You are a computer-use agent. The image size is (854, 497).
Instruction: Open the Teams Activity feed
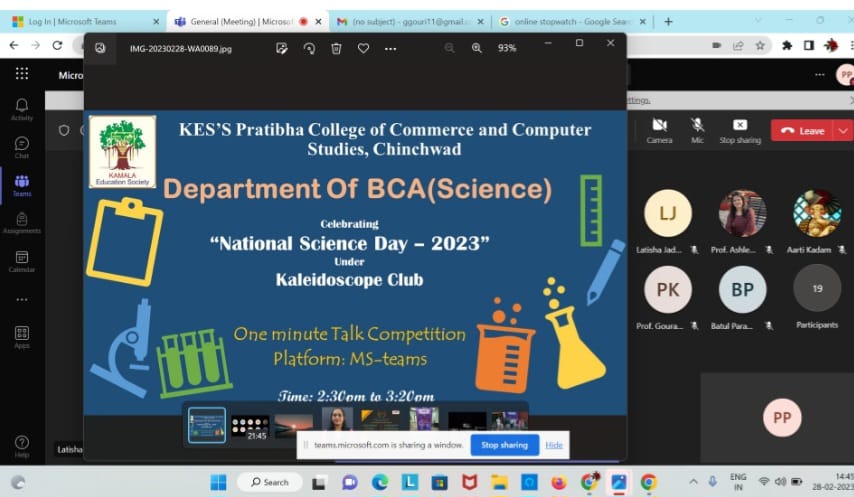pos(21,109)
